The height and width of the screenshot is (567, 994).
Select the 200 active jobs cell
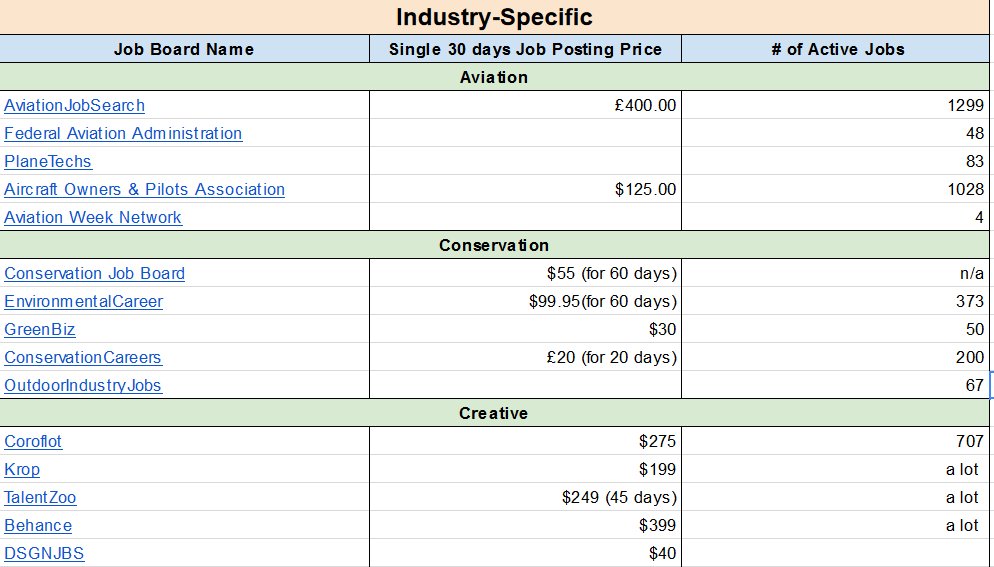tap(836, 357)
